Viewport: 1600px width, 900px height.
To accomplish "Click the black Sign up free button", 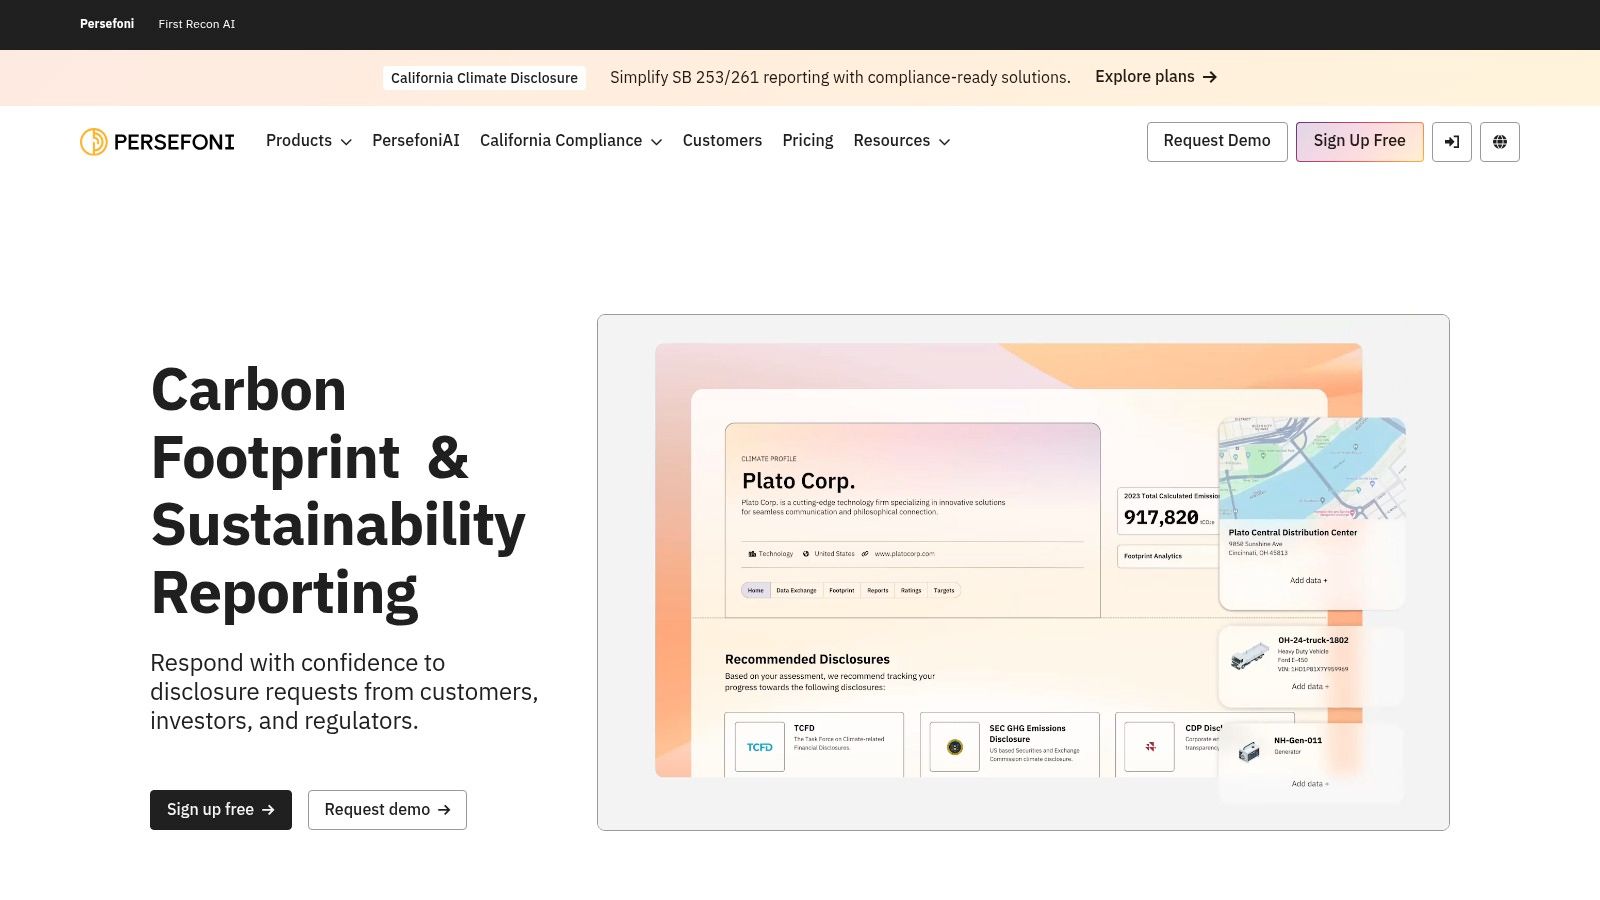I will coord(221,810).
